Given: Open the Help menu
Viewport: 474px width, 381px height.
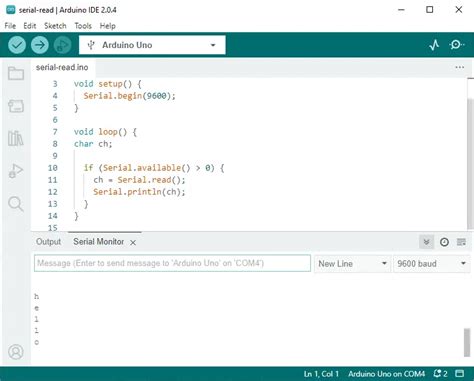Looking at the screenshot, I should pyautogui.click(x=108, y=26).
